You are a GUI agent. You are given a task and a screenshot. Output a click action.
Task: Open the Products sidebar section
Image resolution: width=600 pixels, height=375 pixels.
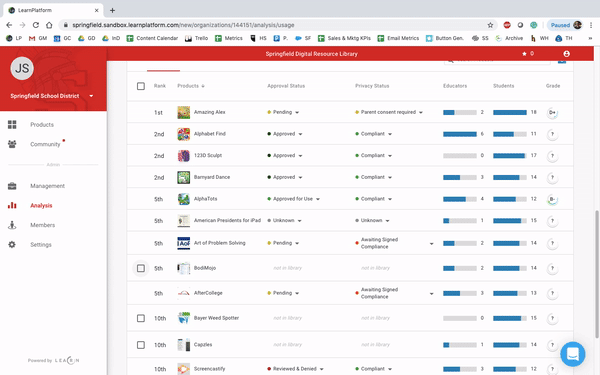pos(42,125)
